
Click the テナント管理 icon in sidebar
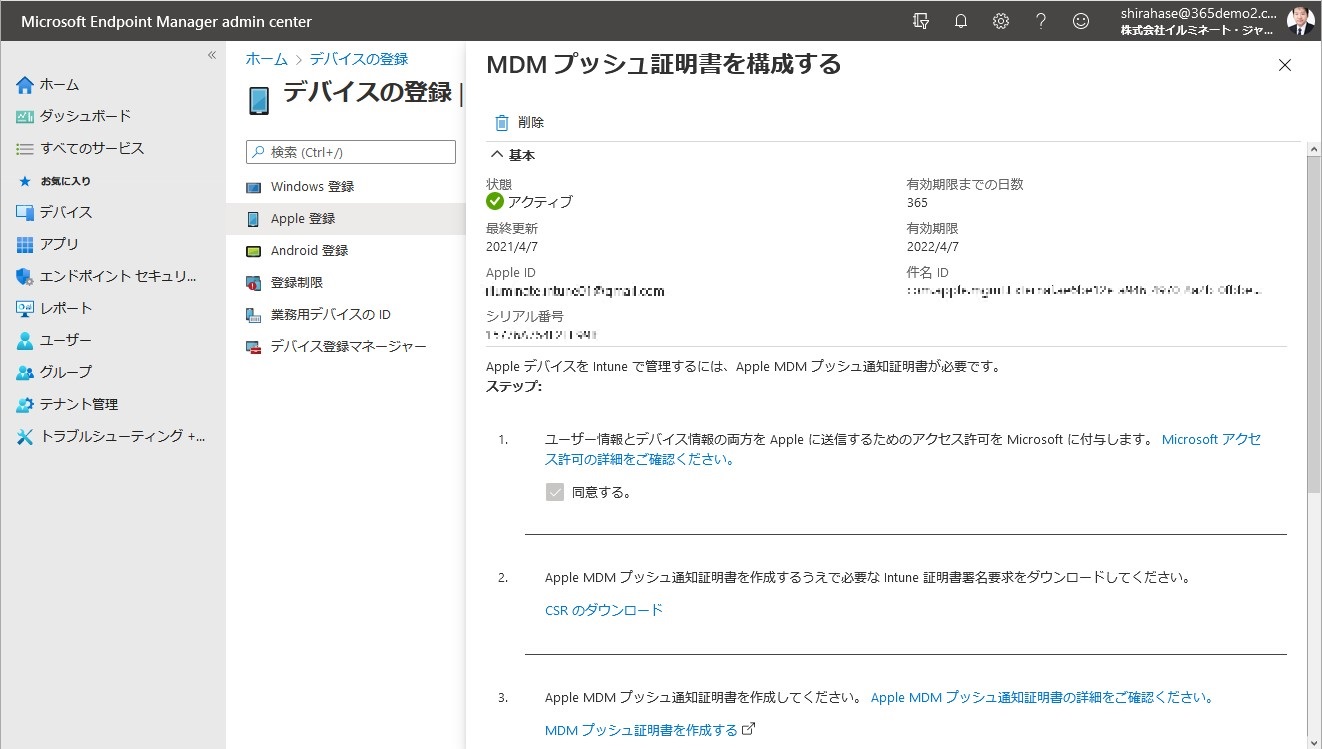25,405
